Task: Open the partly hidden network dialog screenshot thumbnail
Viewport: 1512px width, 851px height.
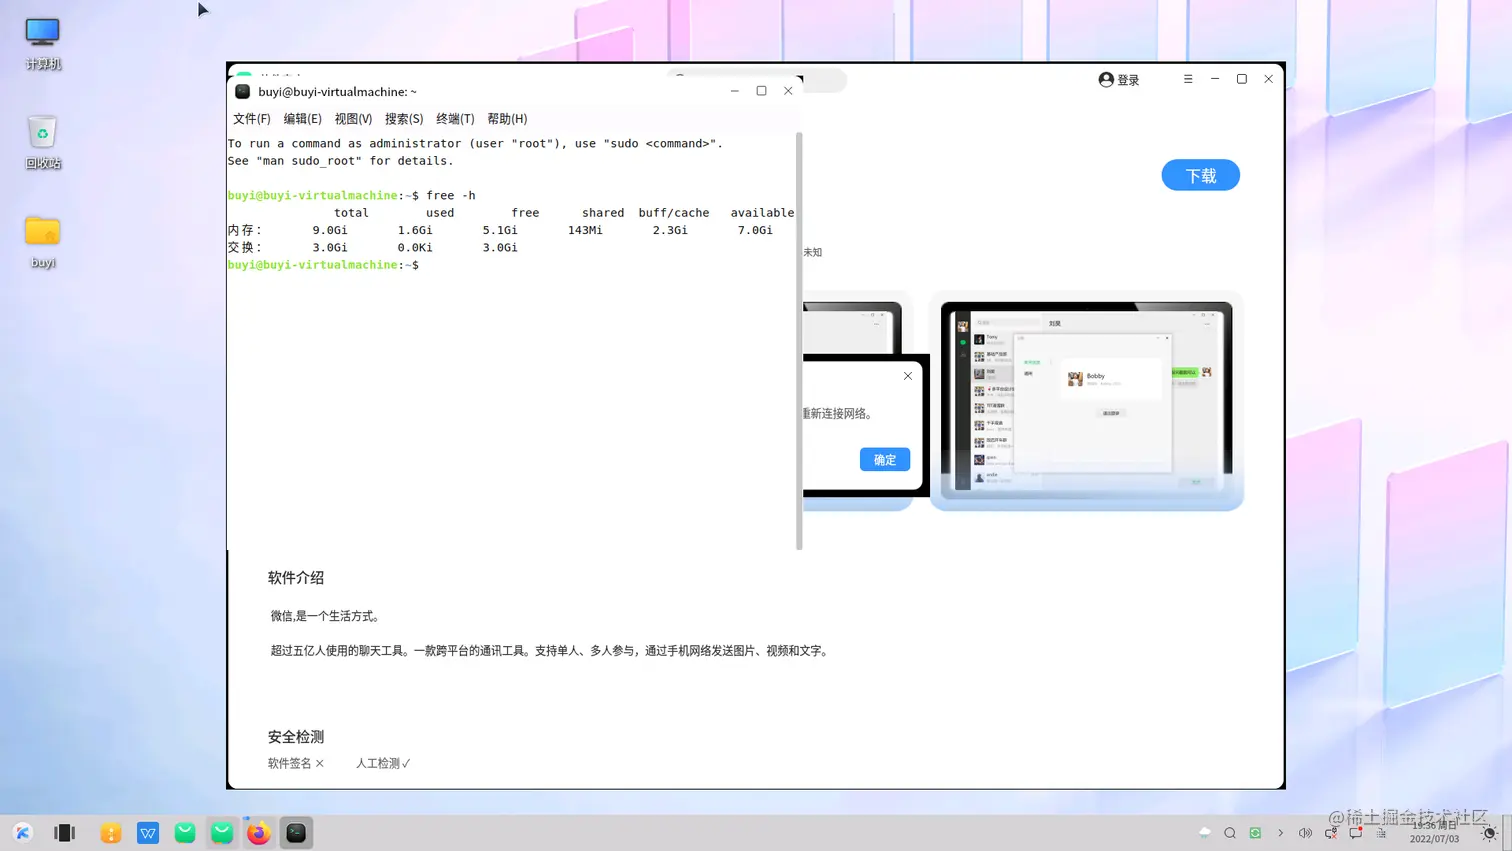Action: pos(858,401)
